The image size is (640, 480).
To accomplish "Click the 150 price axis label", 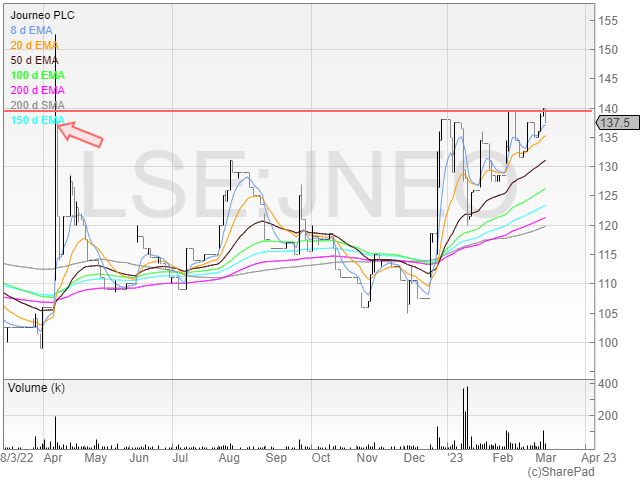I will [608, 50].
